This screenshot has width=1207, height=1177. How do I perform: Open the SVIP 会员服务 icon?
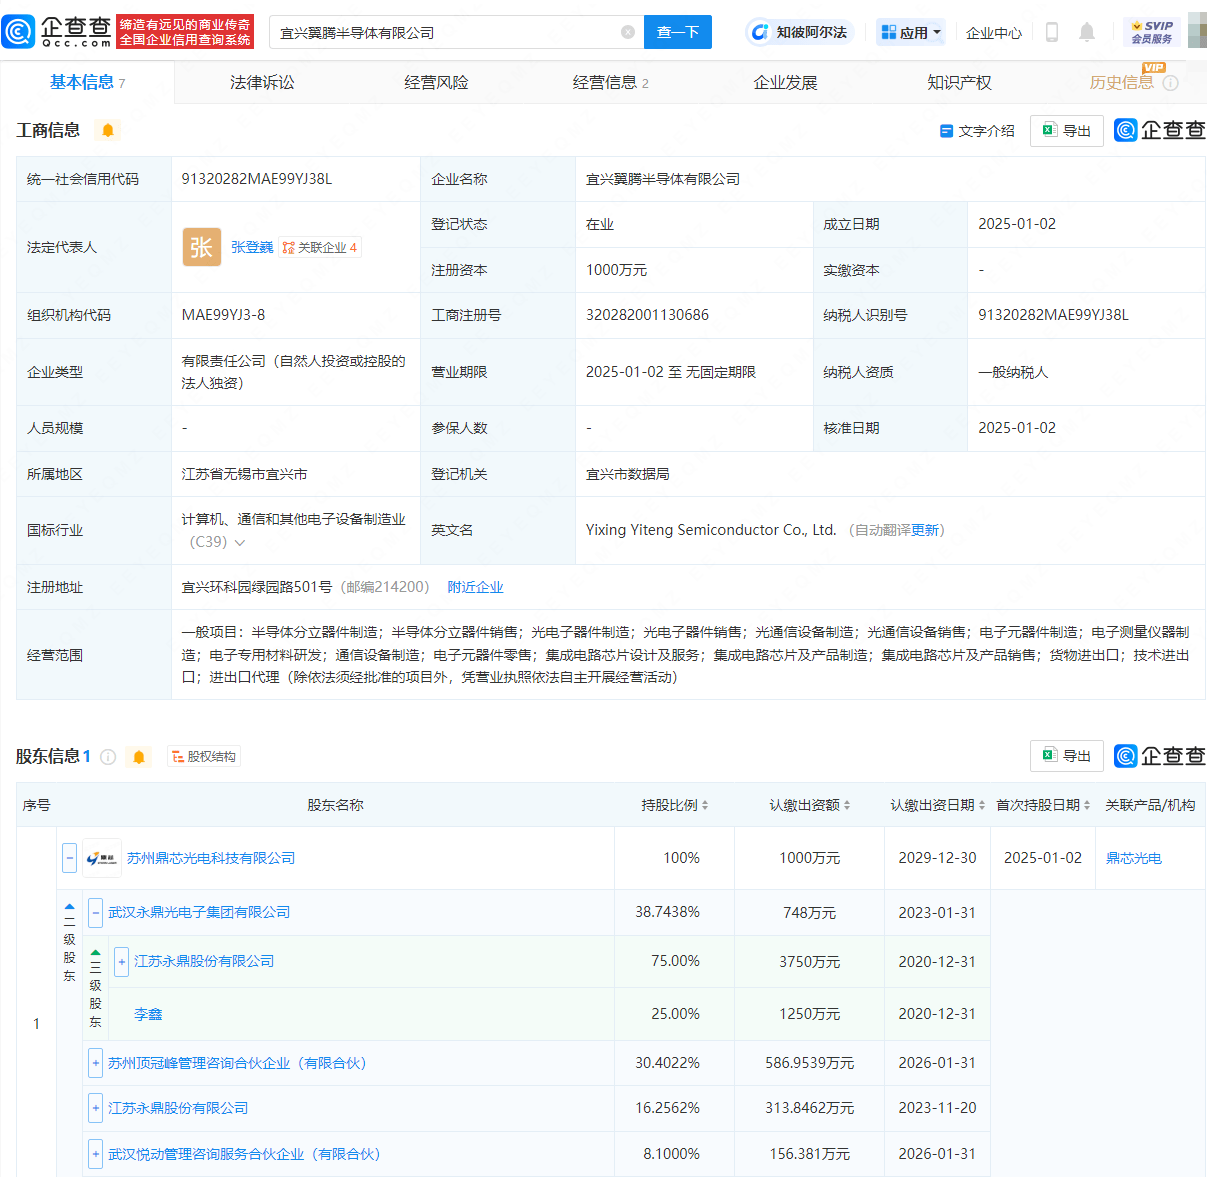click(x=1151, y=31)
